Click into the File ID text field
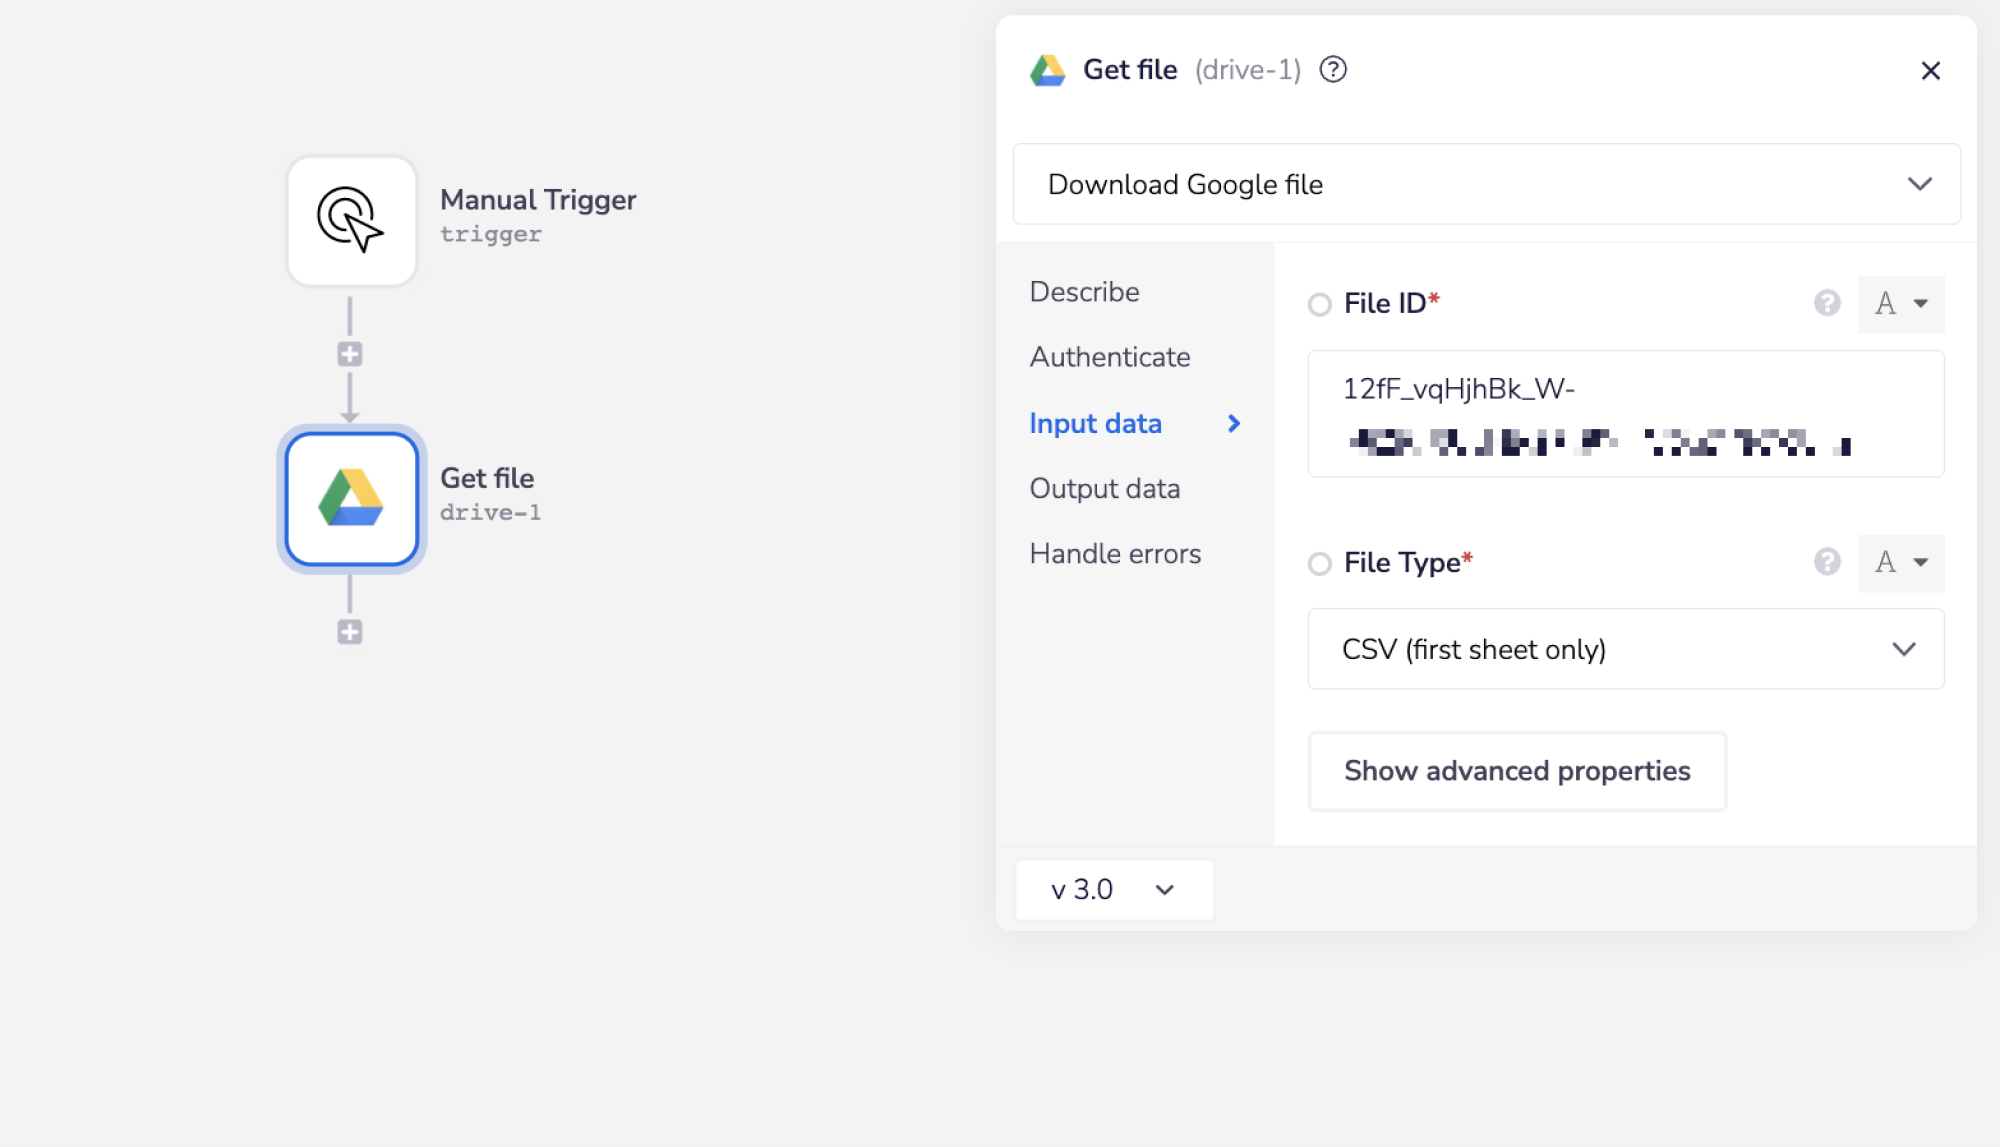Viewport: 2000px width, 1147px height. pyautogui.click(x=1625, y=413)
